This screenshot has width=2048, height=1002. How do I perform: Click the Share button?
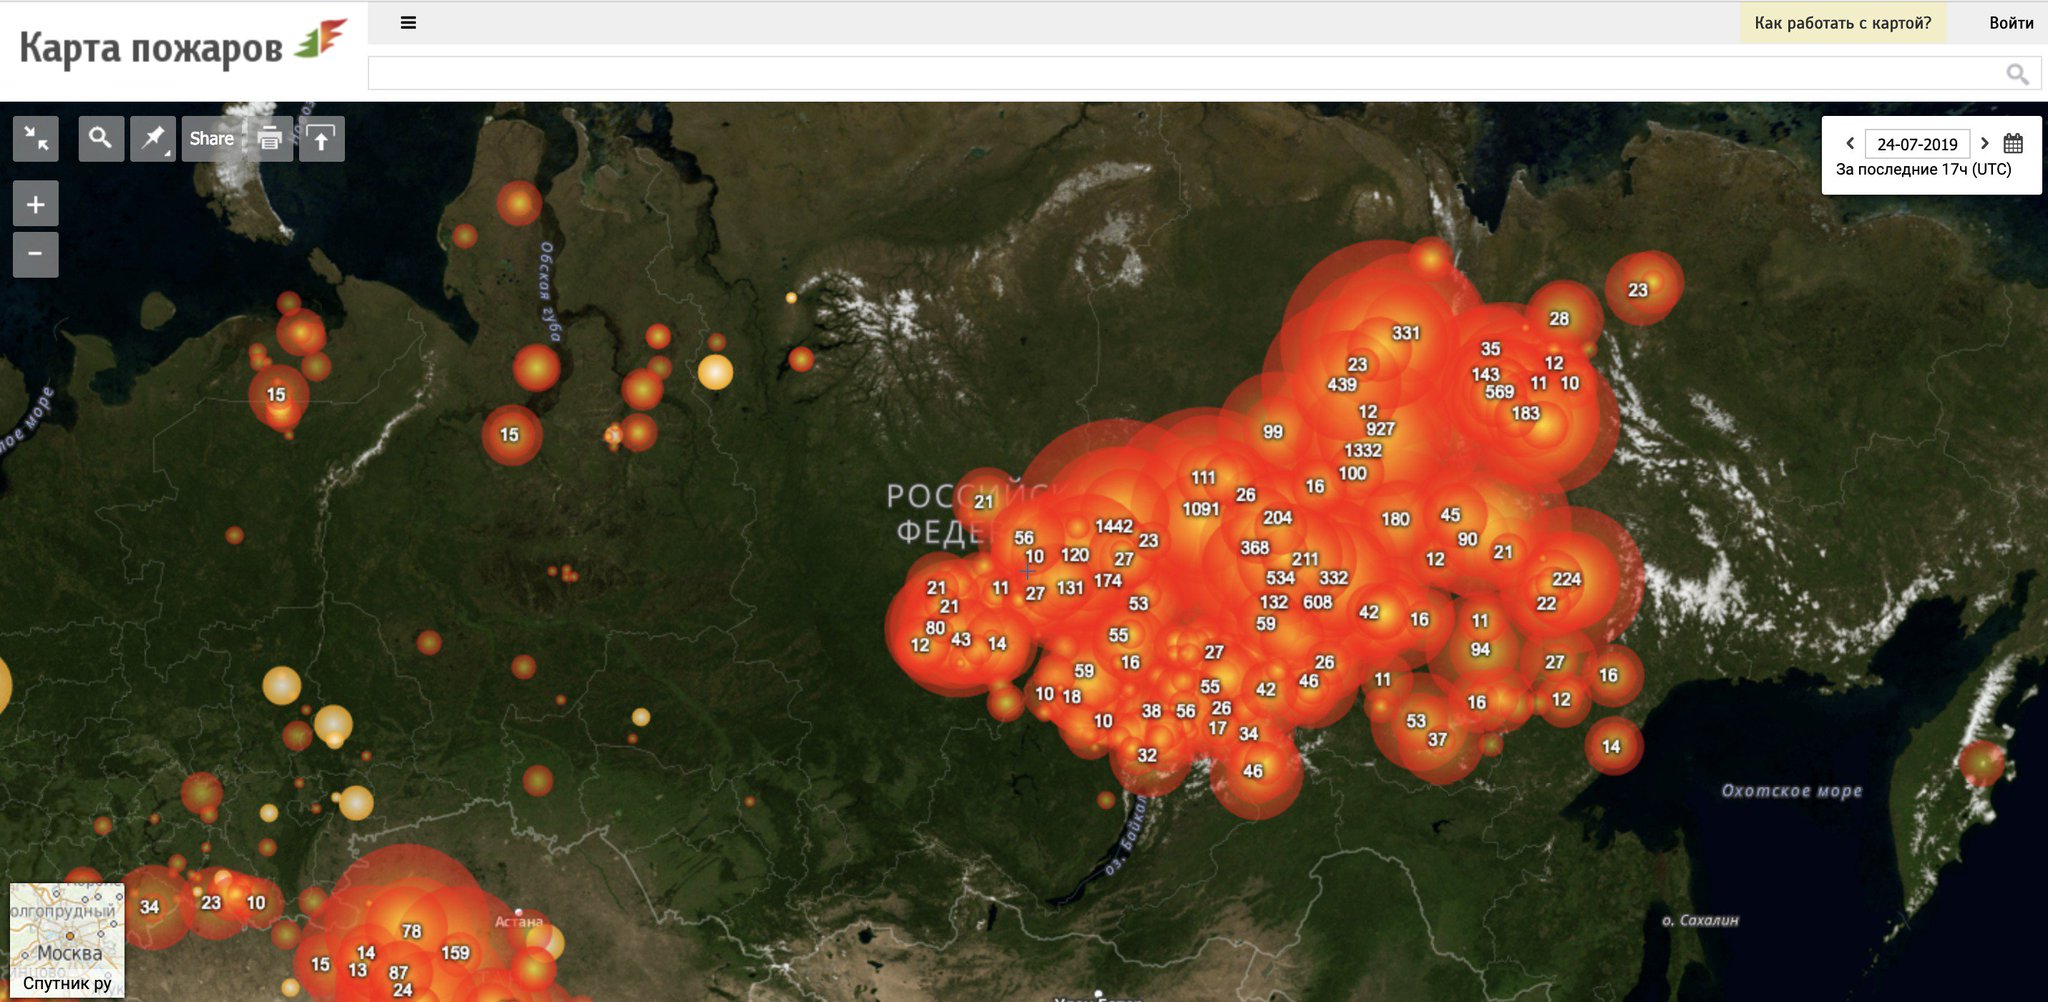[x=211, y=138]
